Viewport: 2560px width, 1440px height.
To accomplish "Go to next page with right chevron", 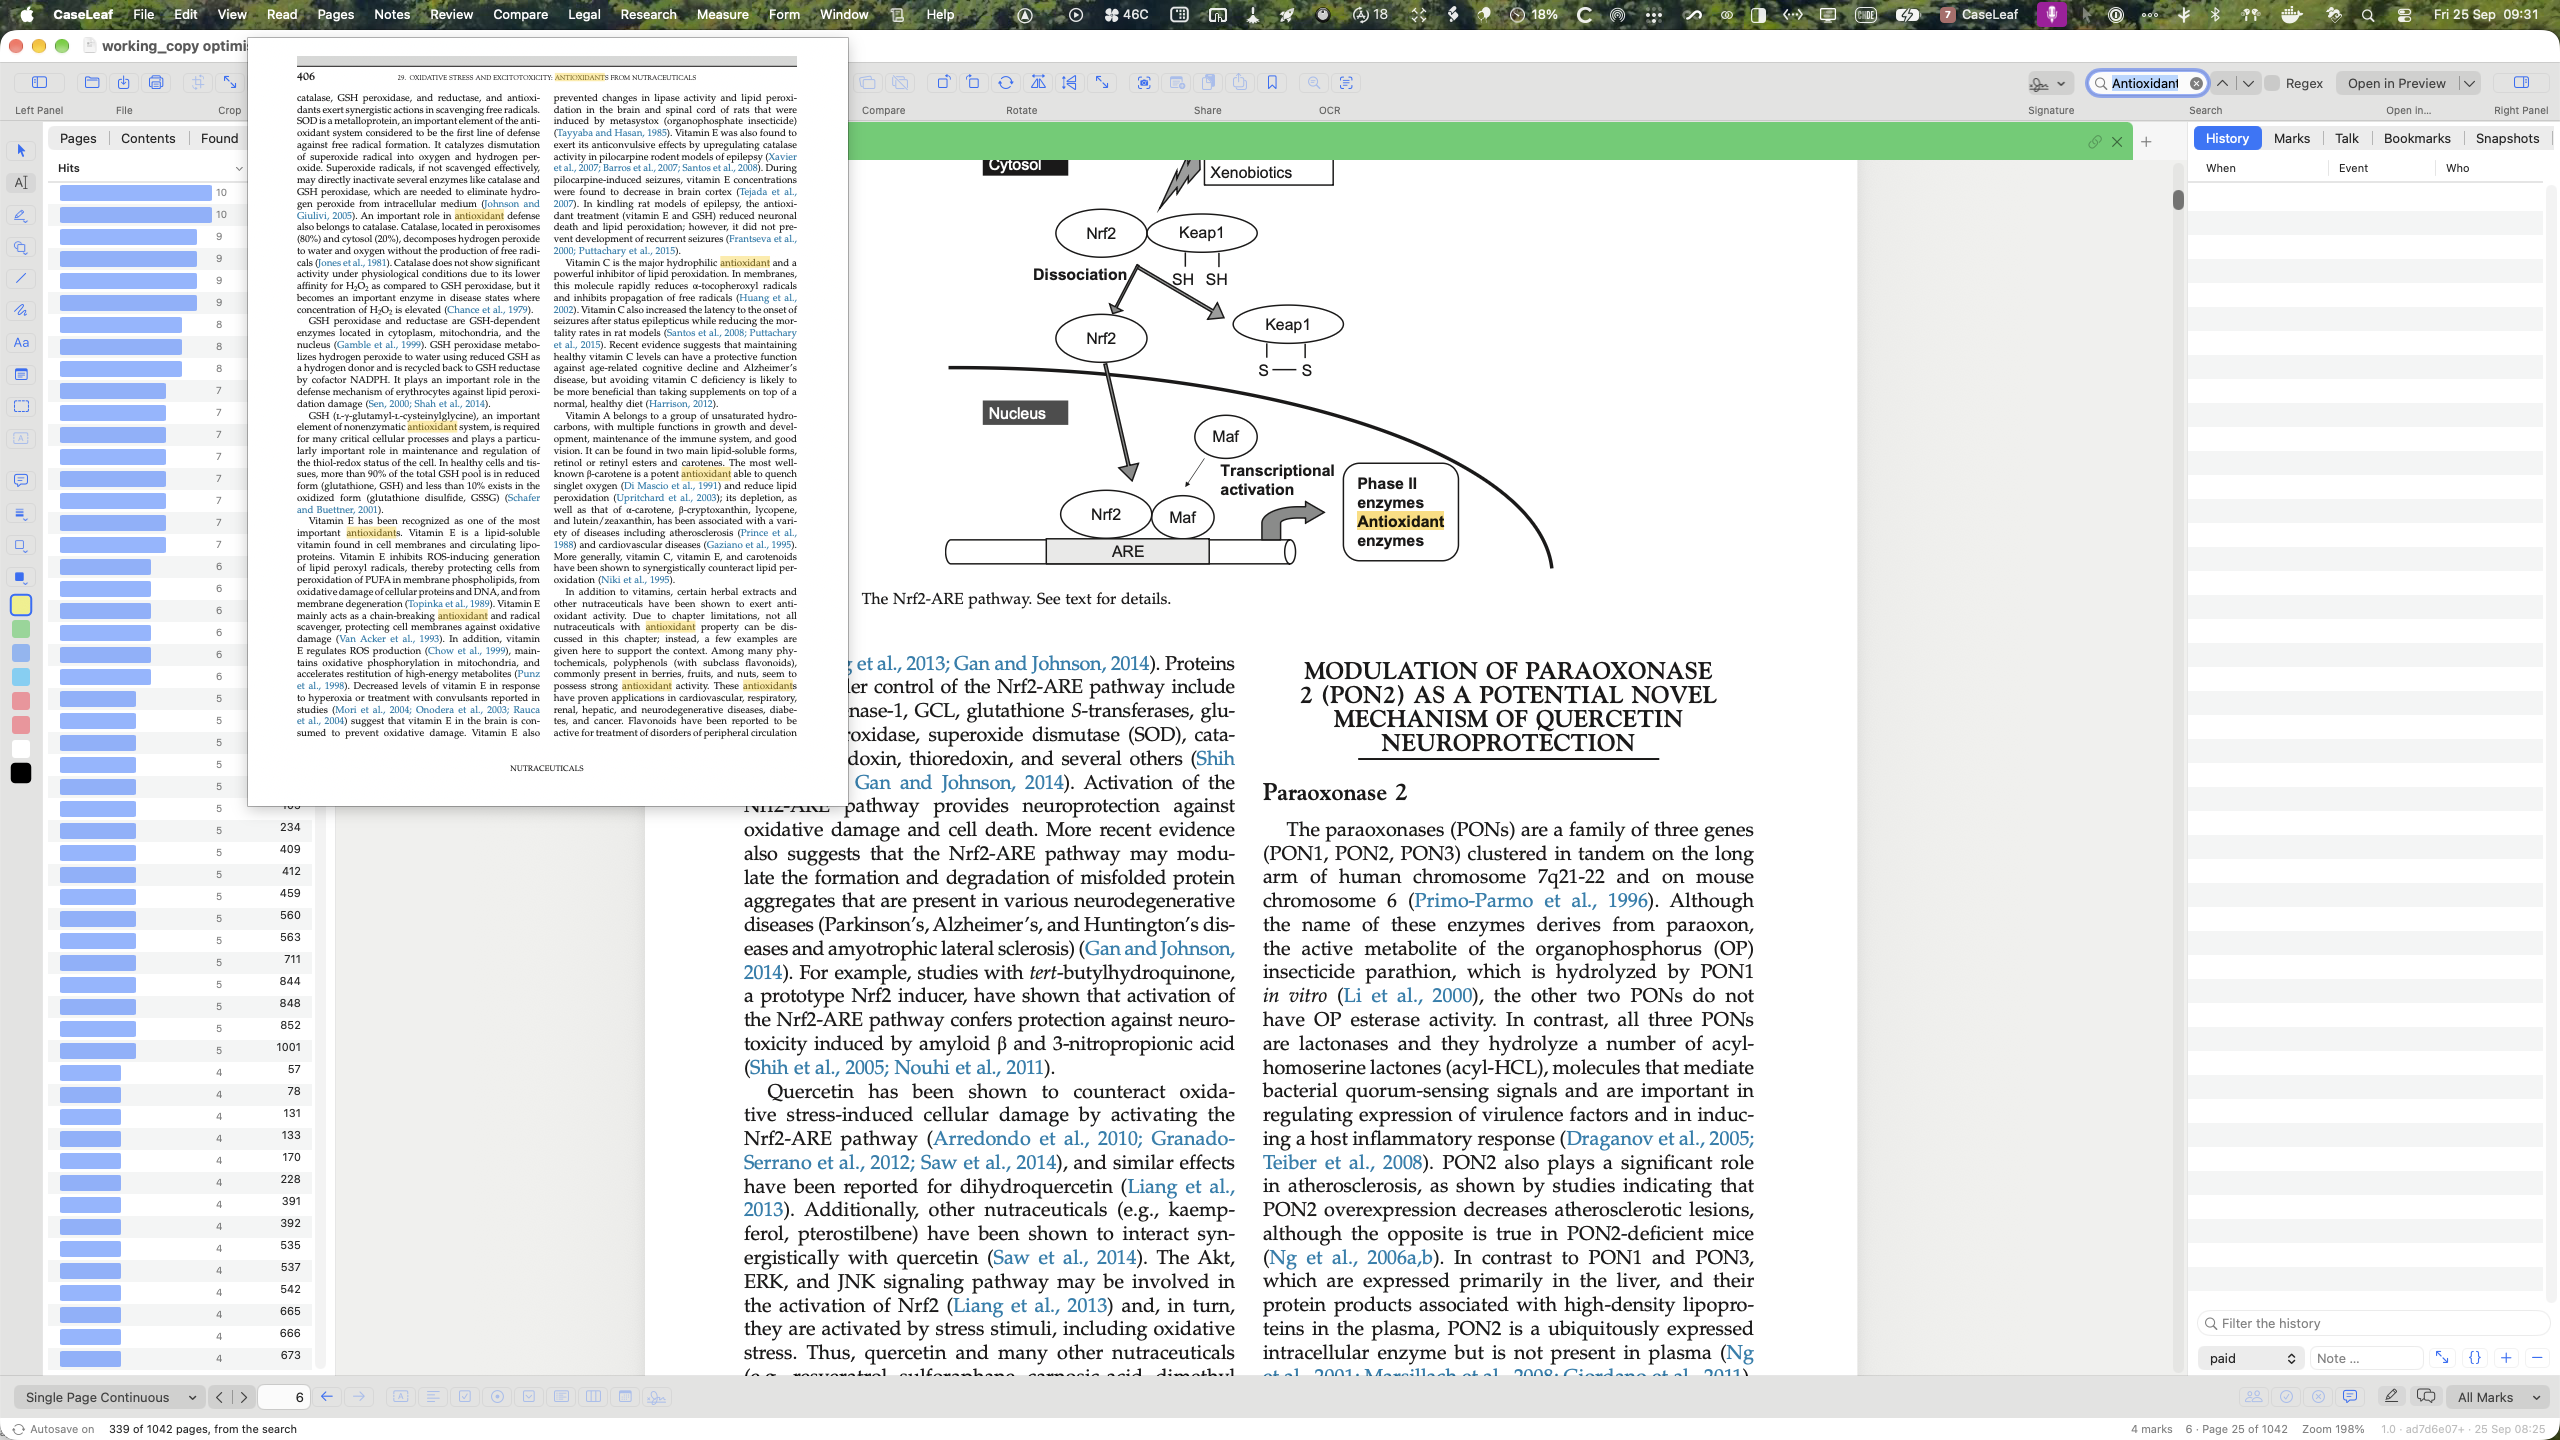I will [x=243, y=1397].
